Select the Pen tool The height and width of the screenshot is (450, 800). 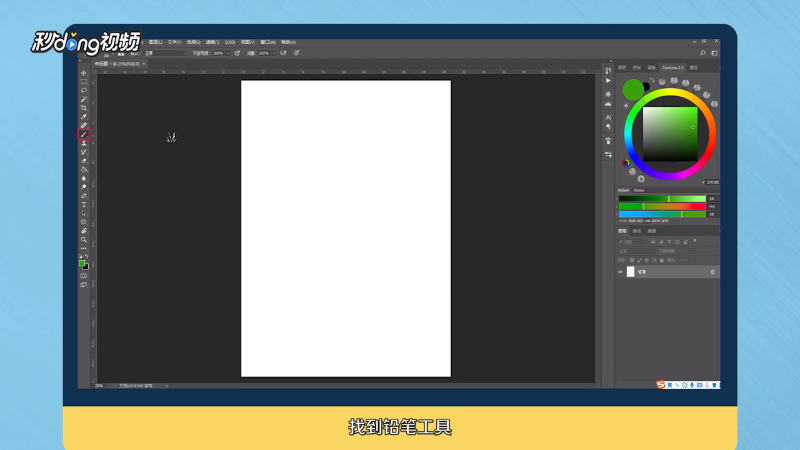coord(84,196)
